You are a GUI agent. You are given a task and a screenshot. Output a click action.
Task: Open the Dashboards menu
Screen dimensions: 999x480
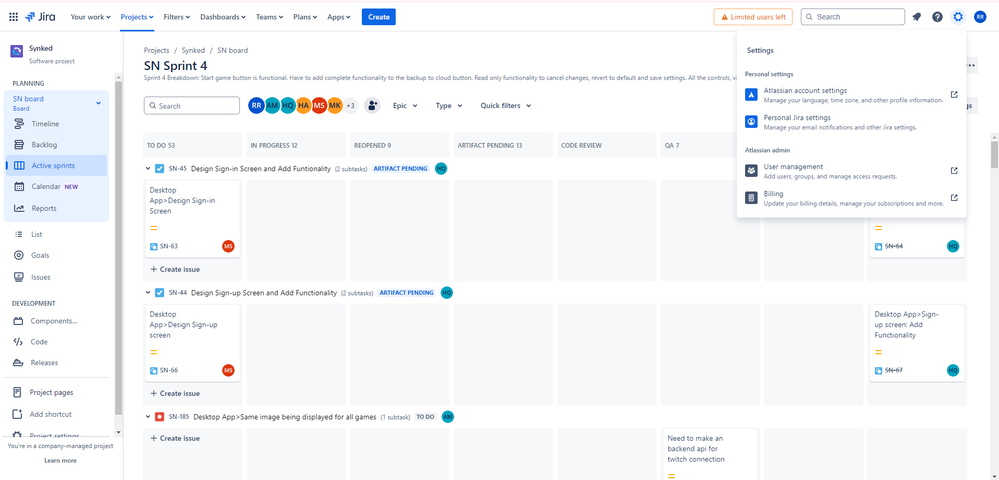point(223,17)
